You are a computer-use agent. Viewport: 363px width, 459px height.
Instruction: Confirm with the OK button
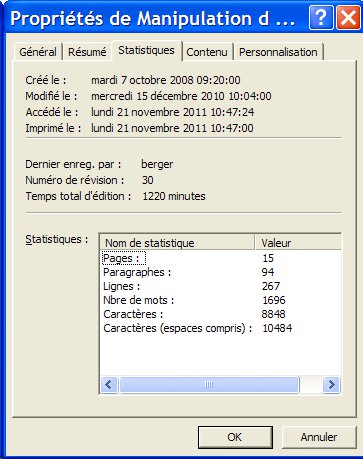click(235, 437)
